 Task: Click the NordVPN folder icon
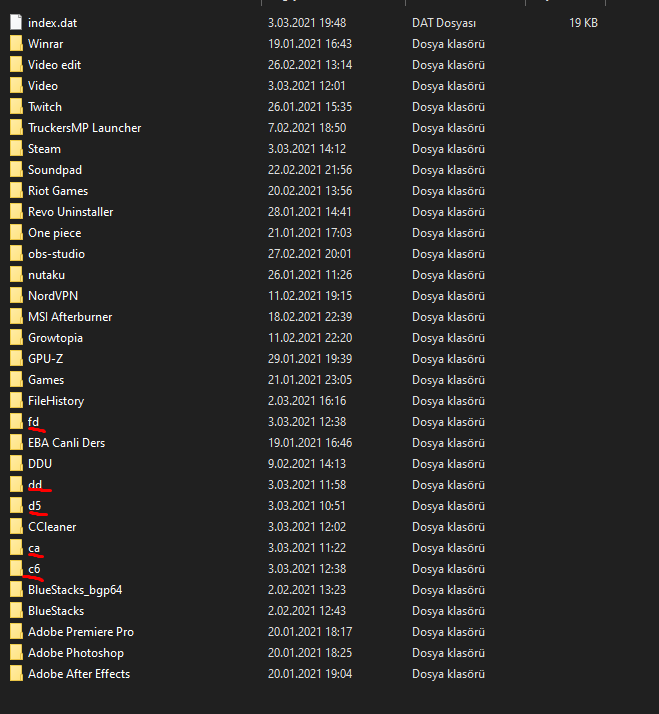[x=16, y=296]
